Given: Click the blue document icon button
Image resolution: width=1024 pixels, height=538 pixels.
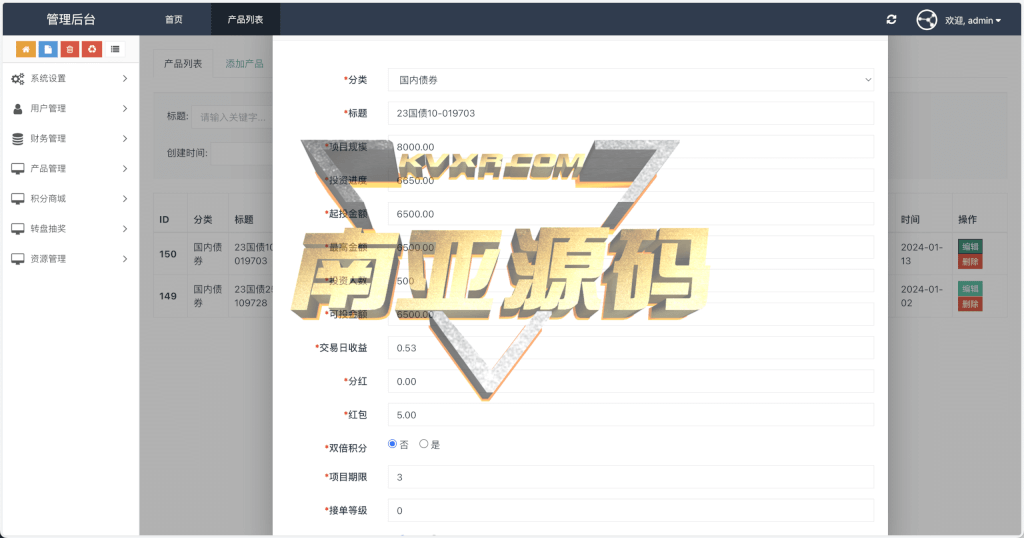Looking at the screenshot, I should (48, 49).
